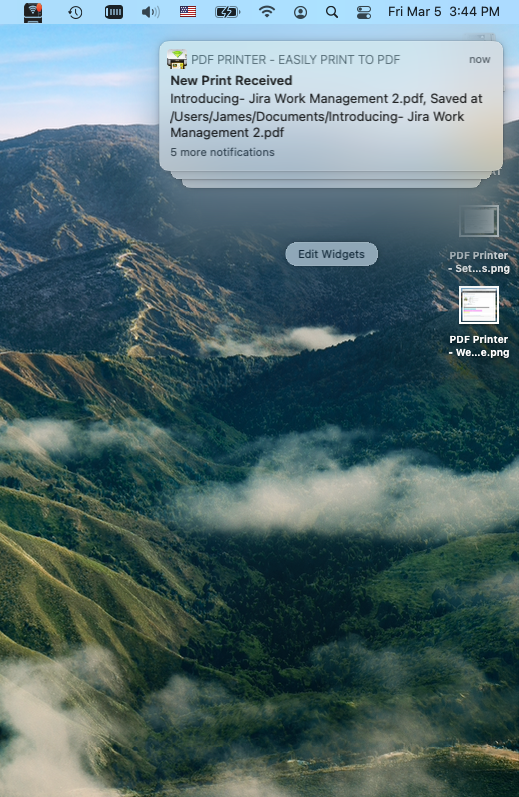
Task: Click the stacked notifications beneath the top card
Action: coord(331,180)
